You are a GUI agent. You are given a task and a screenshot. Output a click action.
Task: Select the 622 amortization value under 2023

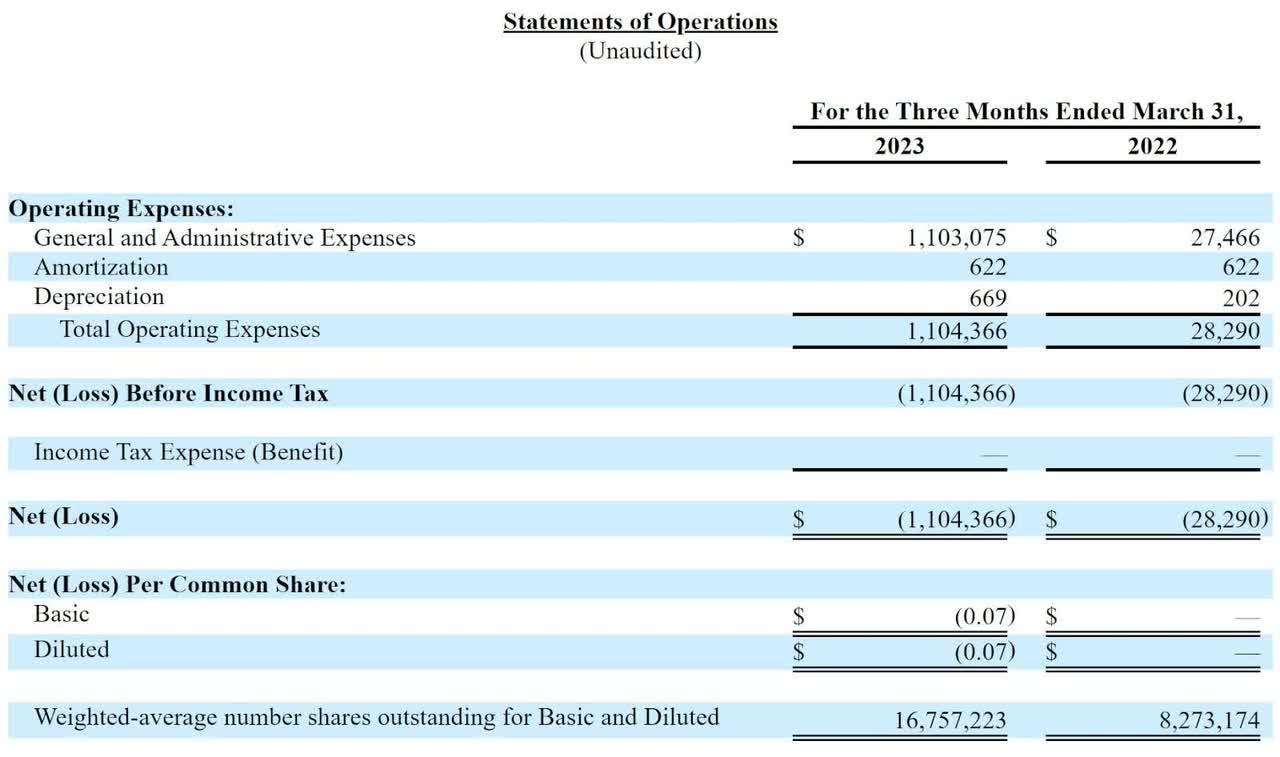click(987, 267)
